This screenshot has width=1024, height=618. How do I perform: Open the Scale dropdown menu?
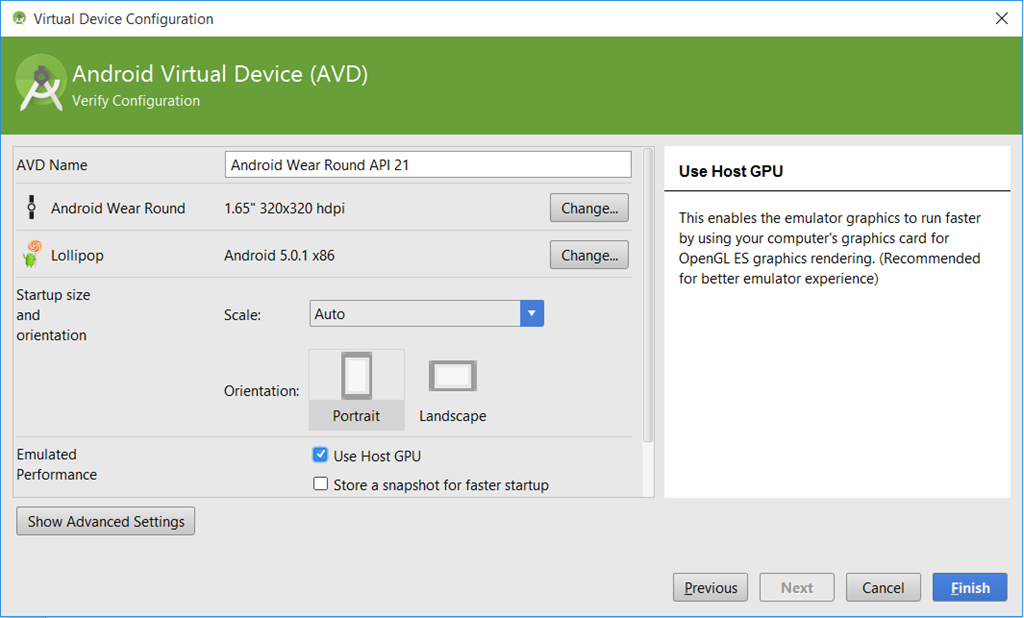point(532,314)
